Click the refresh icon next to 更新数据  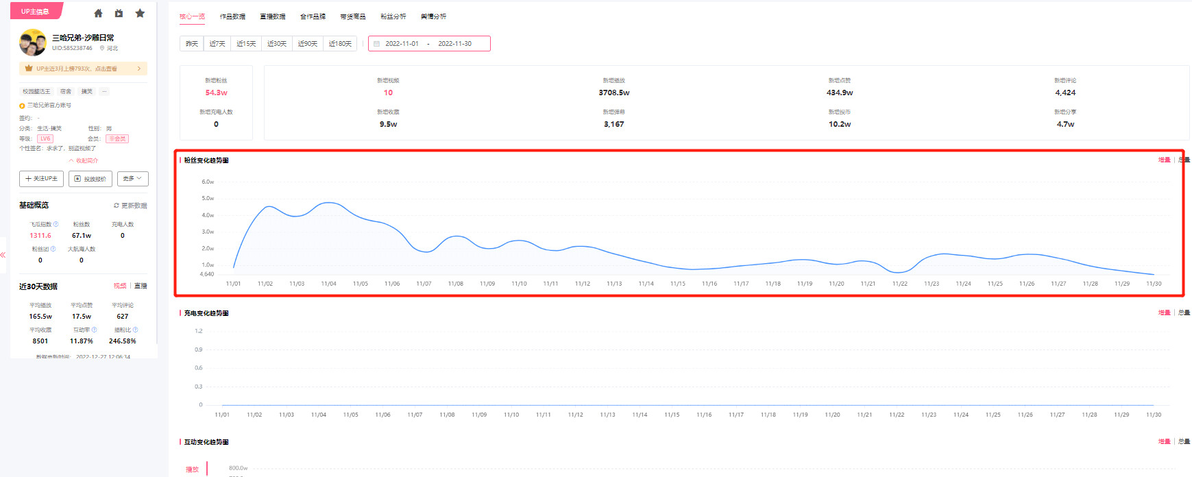click(x=116, y=205)
